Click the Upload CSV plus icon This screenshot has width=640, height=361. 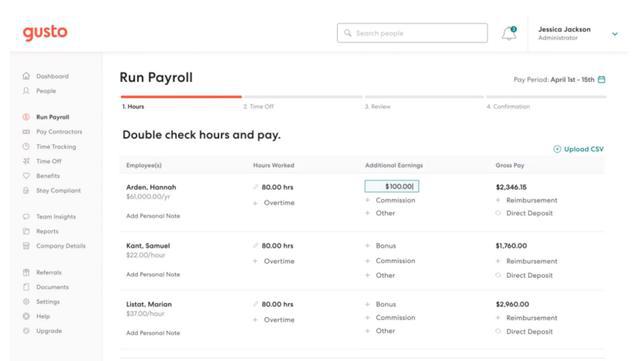coord(557,149)
